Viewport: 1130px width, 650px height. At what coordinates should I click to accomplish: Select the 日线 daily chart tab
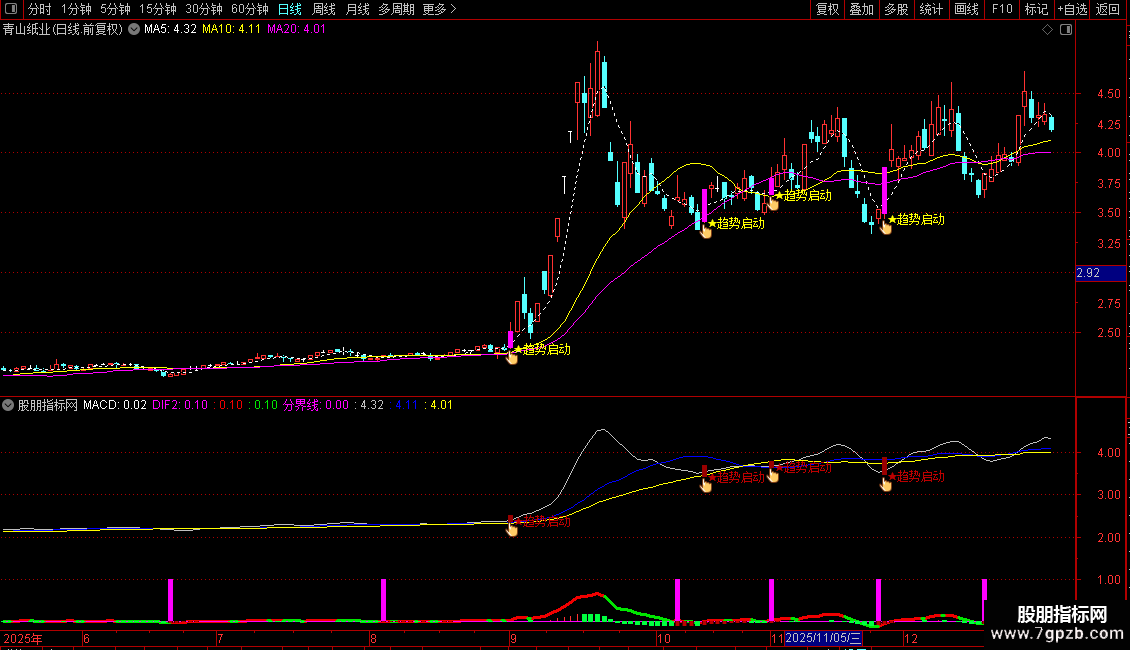[x=290, y=9]
